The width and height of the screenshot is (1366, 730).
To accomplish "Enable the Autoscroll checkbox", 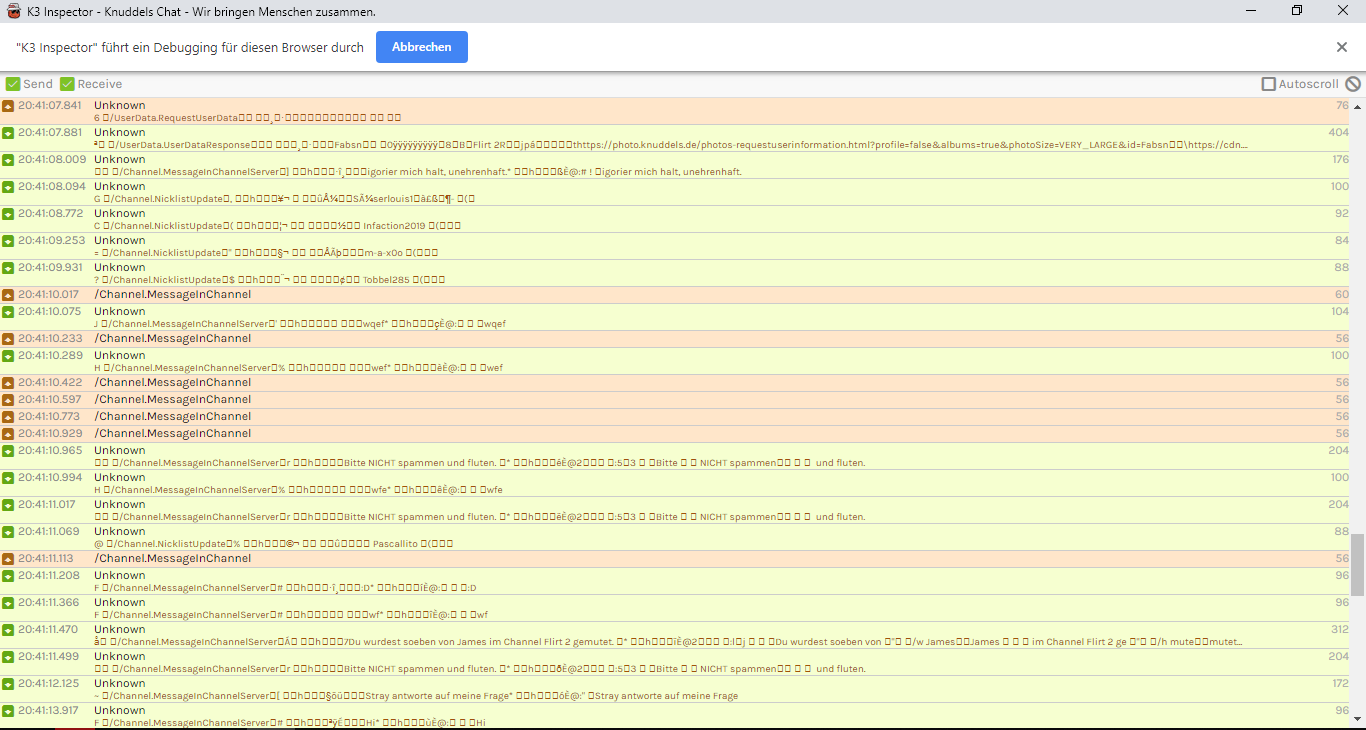I will [x=1269, y=84].
